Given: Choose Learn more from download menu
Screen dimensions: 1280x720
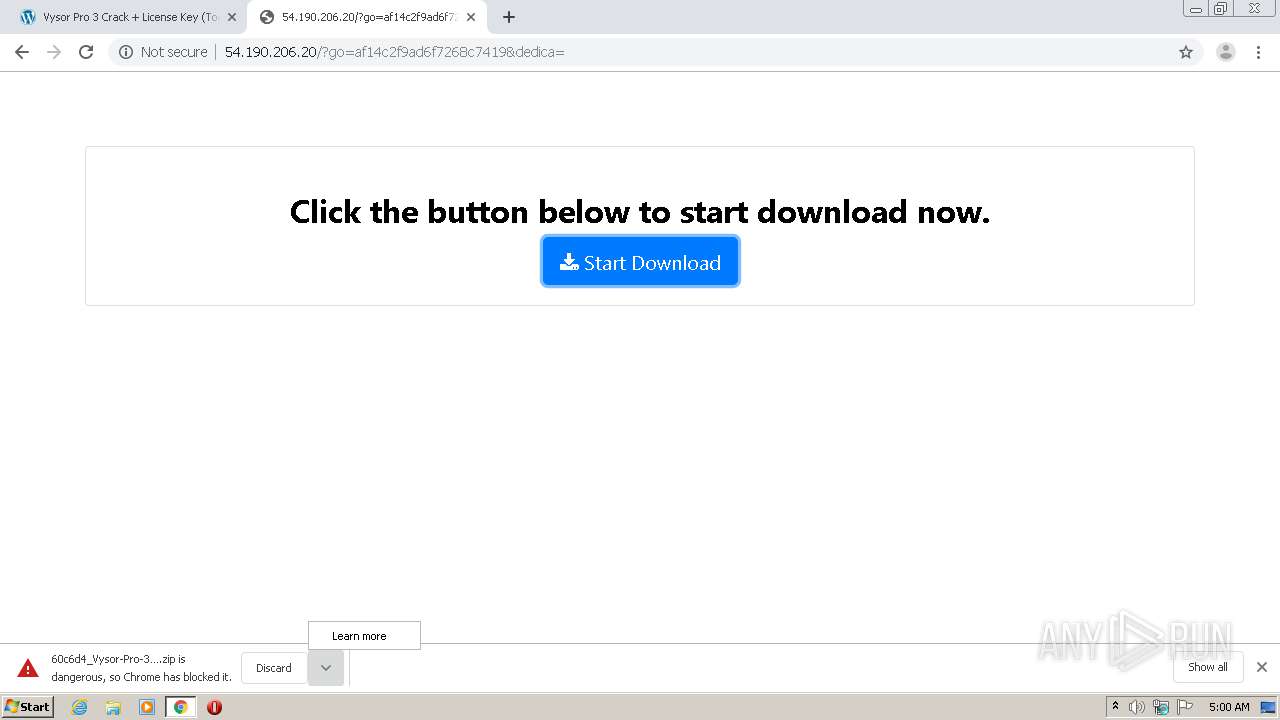Looking at the screenshot, I should 364,636.
